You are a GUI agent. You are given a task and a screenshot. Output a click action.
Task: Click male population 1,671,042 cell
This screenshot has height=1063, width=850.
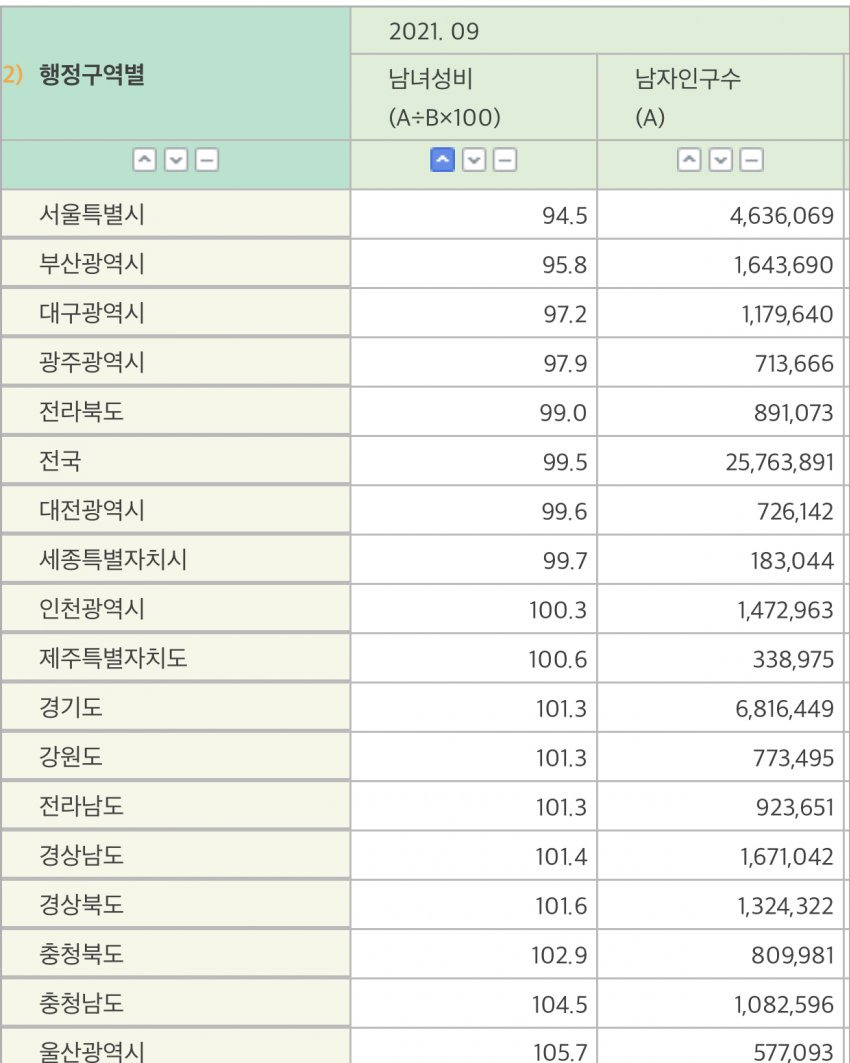coord(786,857)
